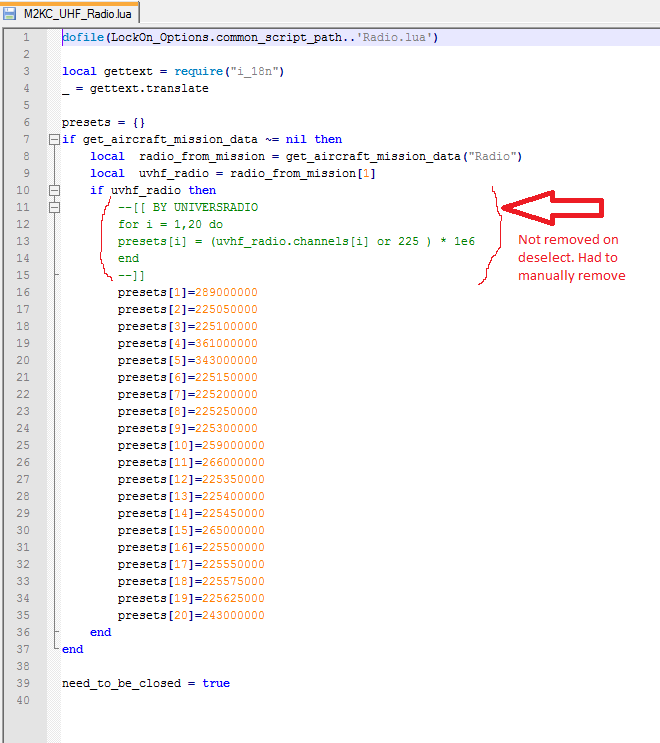Viewport: 660px width, 743px height.
Task: Collapse the fold marker at line 10
Action: click(54, 190)
